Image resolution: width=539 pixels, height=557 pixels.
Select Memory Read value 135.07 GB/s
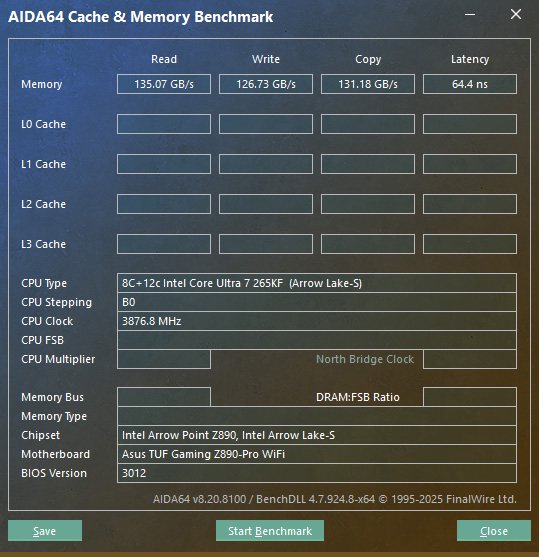(164, 84)
